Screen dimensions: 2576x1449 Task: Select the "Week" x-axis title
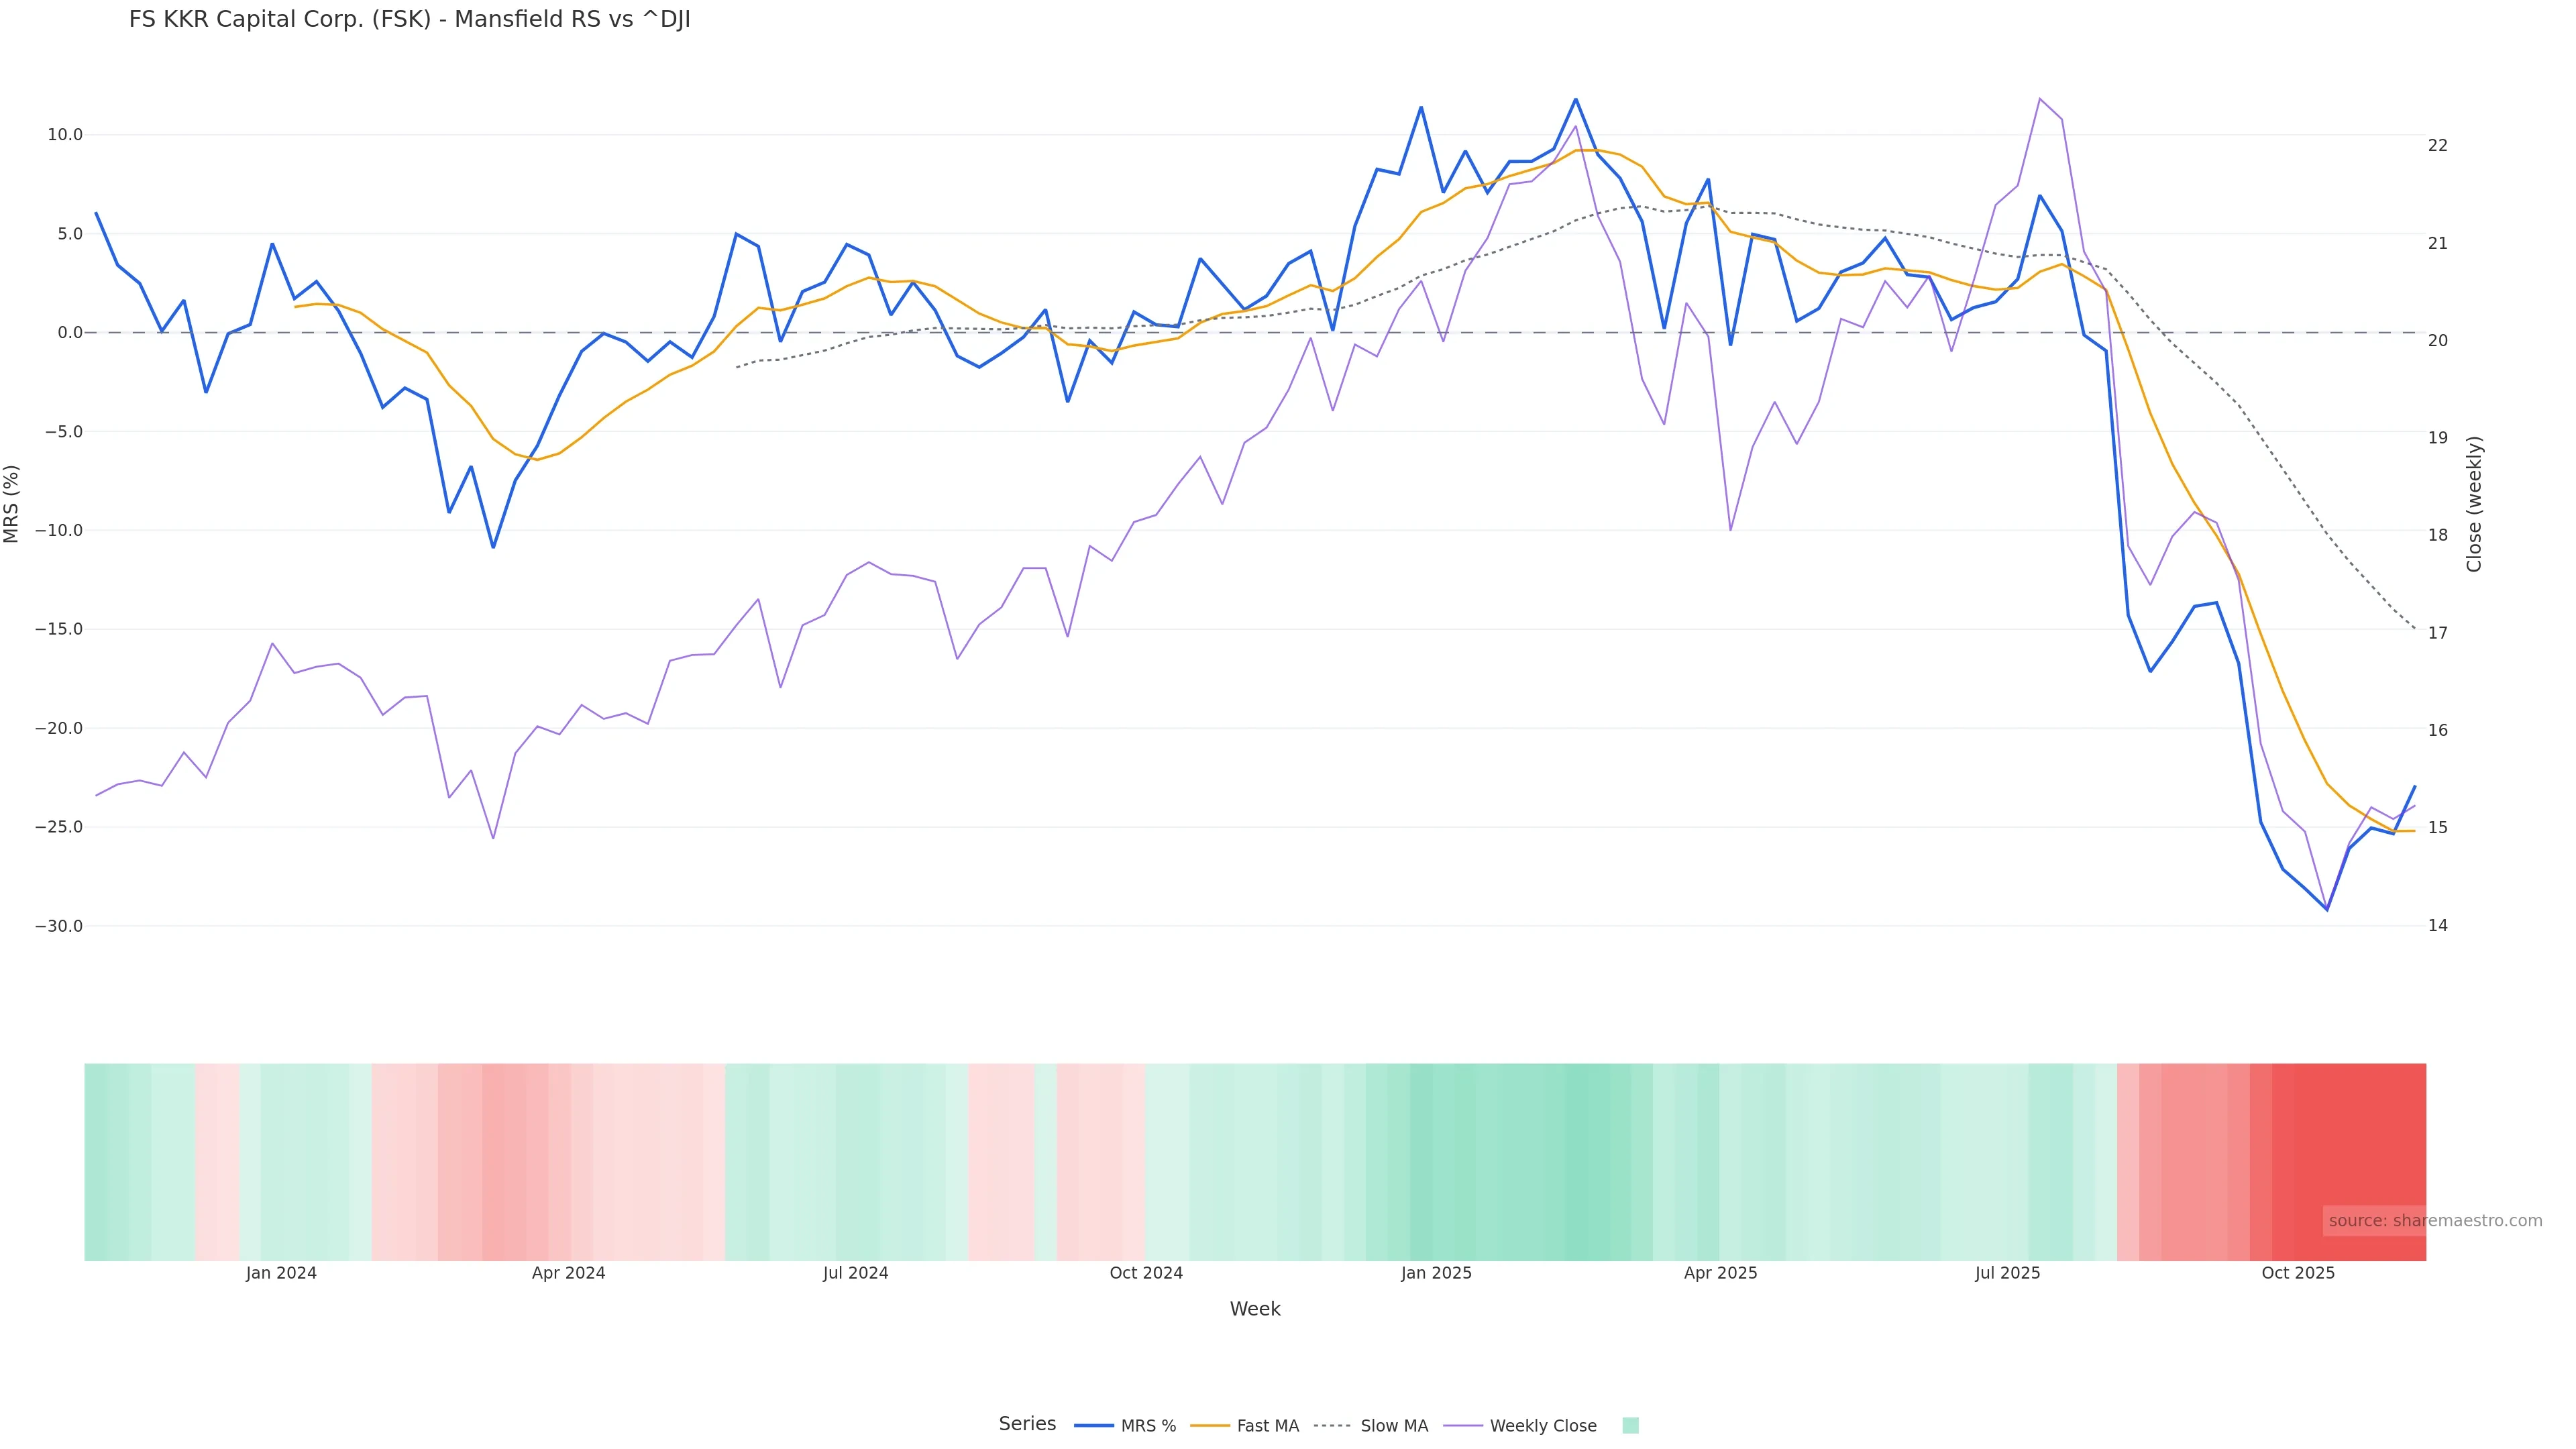pyautogui.click(x=1255, y=1309)
